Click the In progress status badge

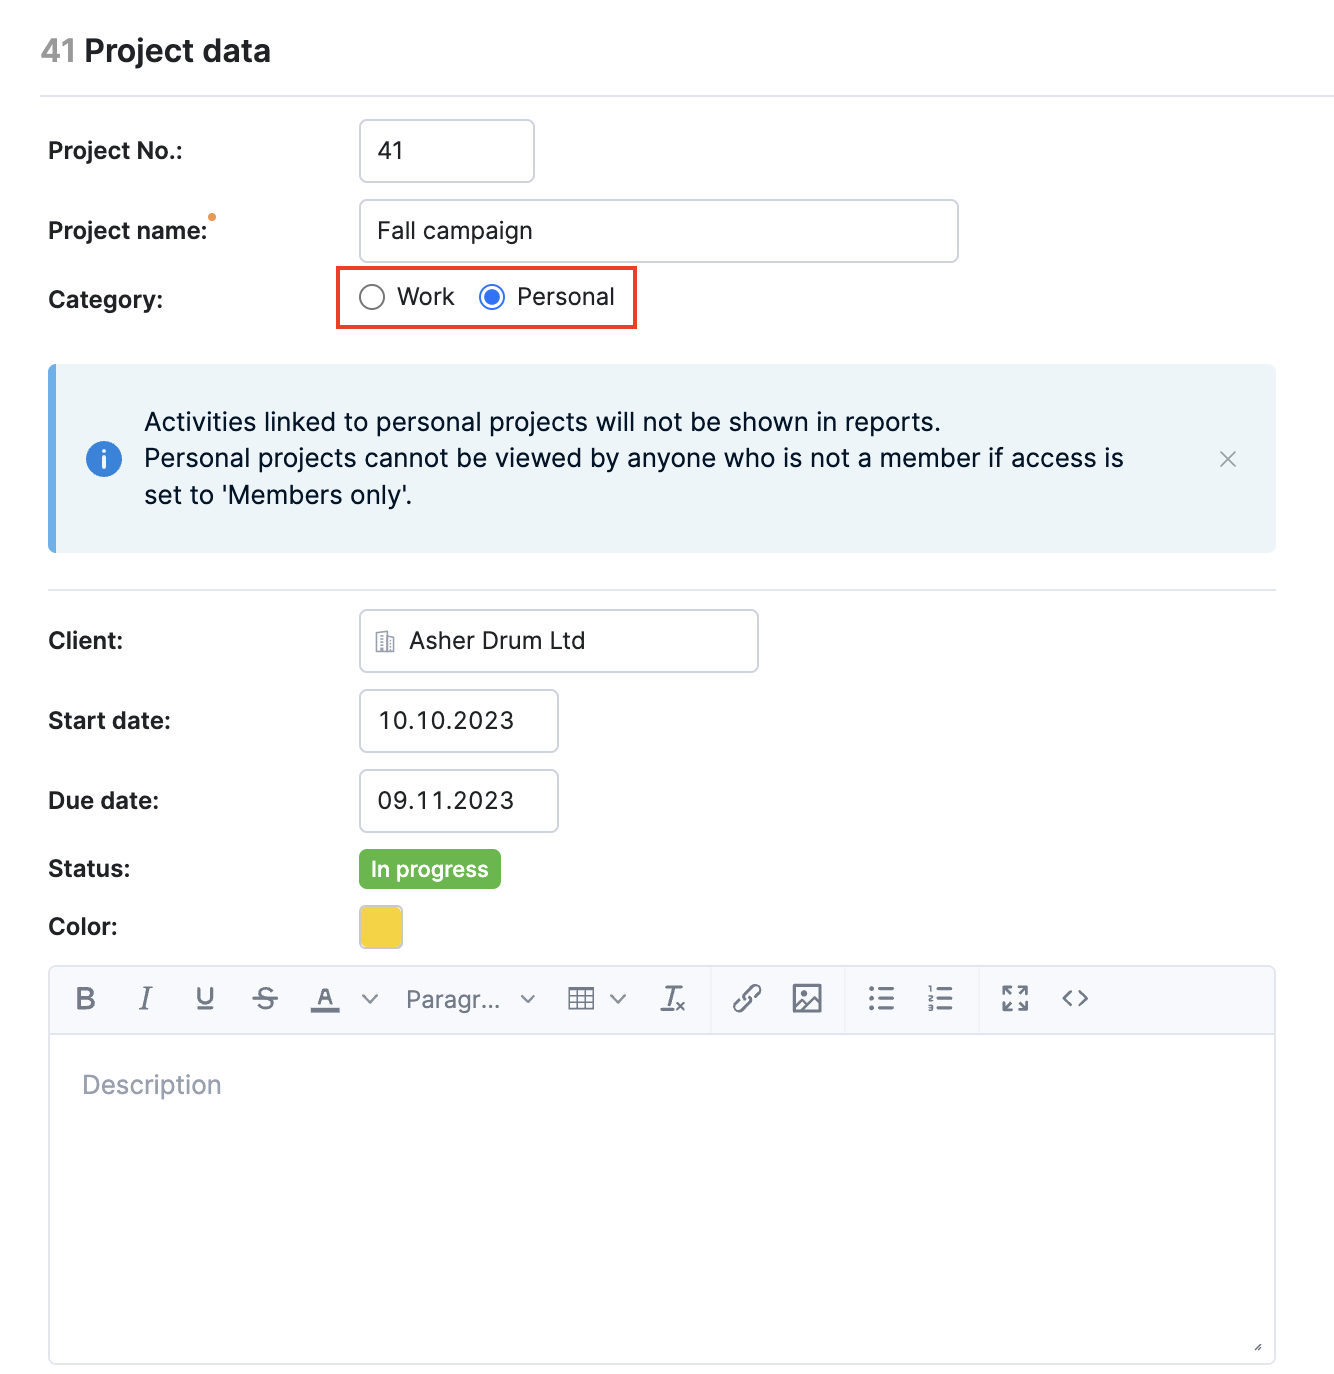[x=429, y=868]
